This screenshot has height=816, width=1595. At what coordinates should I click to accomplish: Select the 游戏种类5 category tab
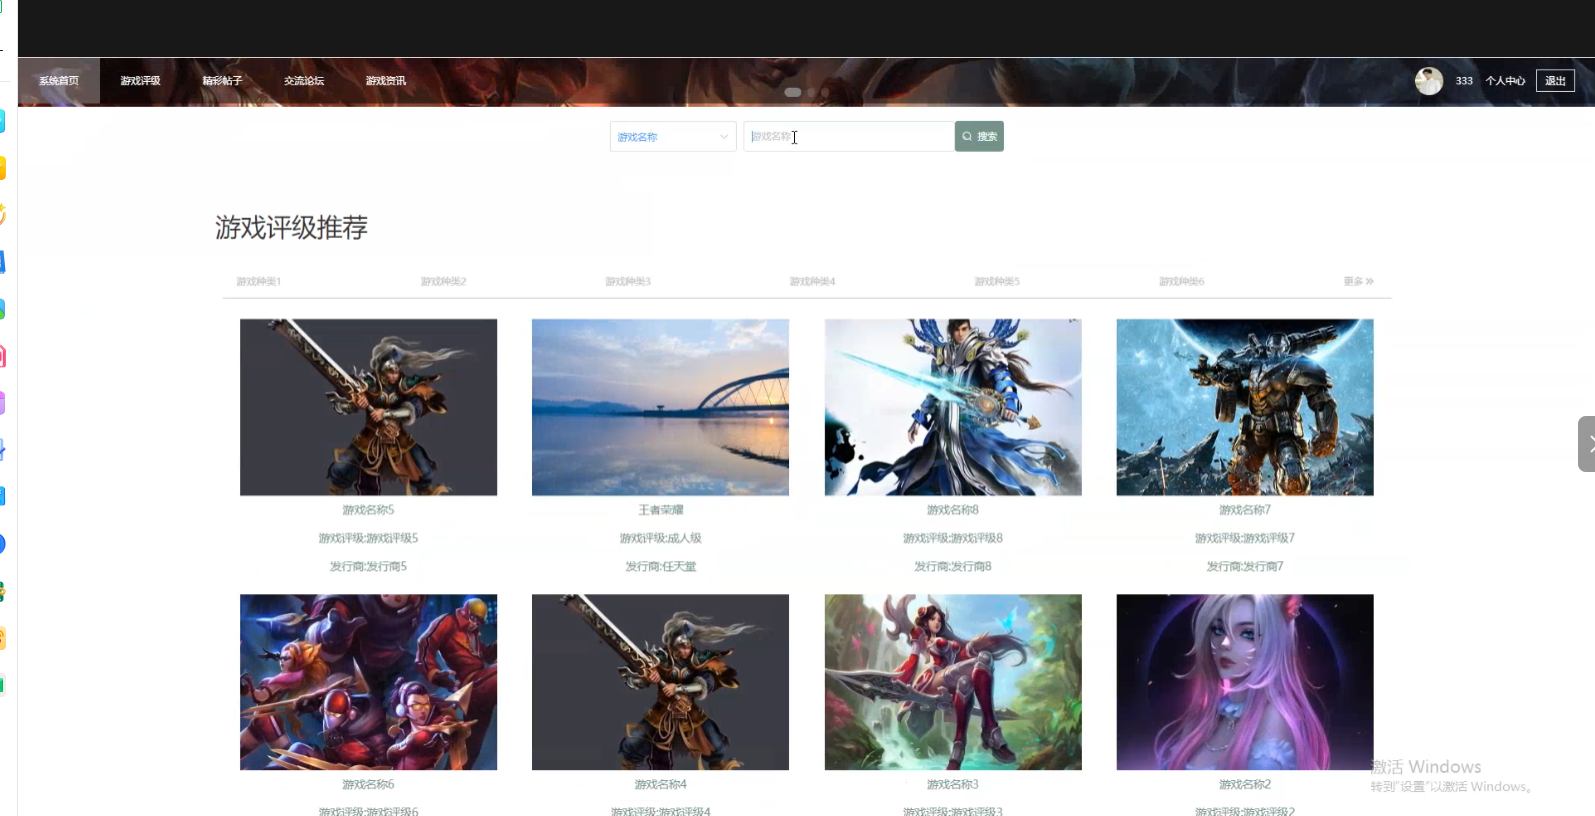997,282
